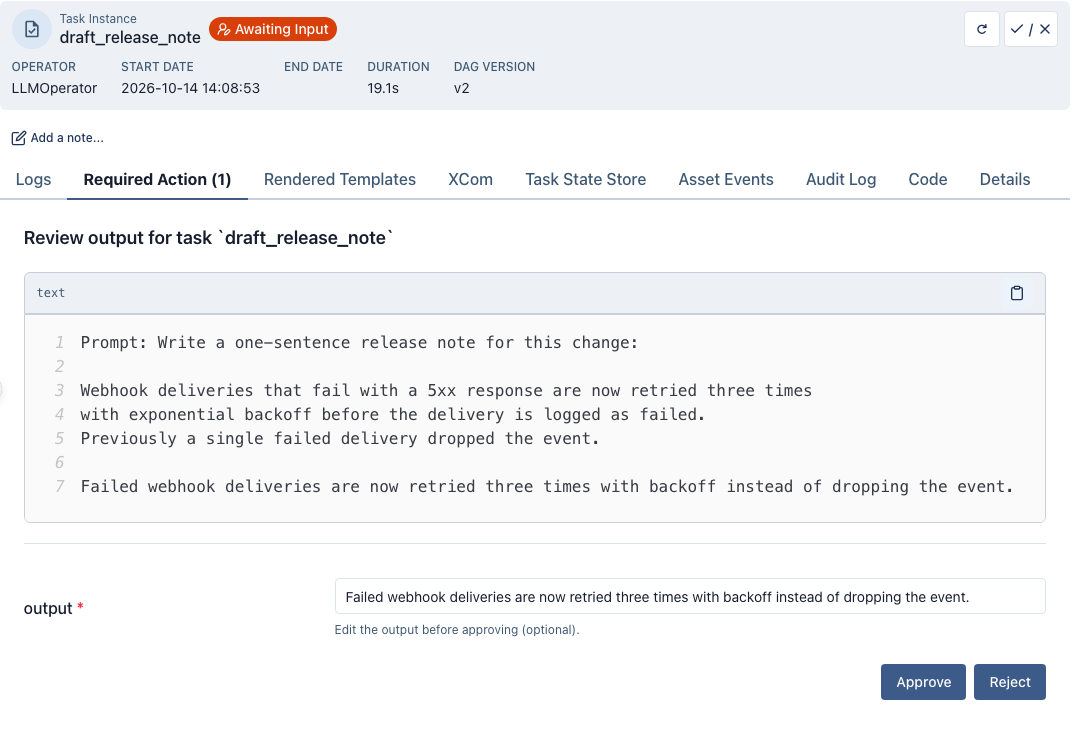1074x740 pixels.
Task: Click the OPERATOR label
Action: pos(44,67)
